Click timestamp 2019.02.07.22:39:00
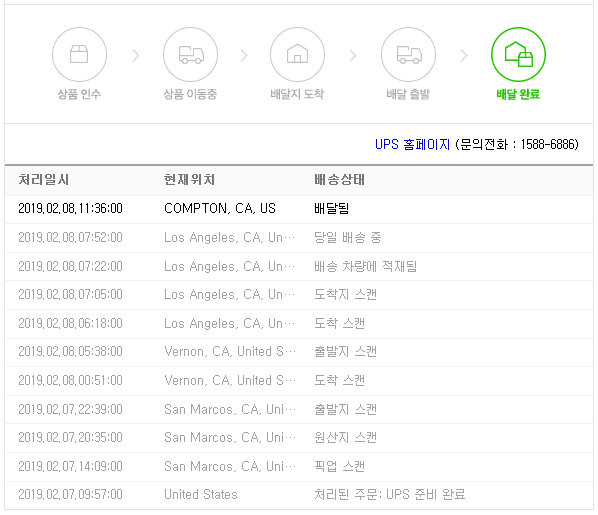Image resolution: width=598 pixels, height=515 pixels. click(x=71, y=409)
